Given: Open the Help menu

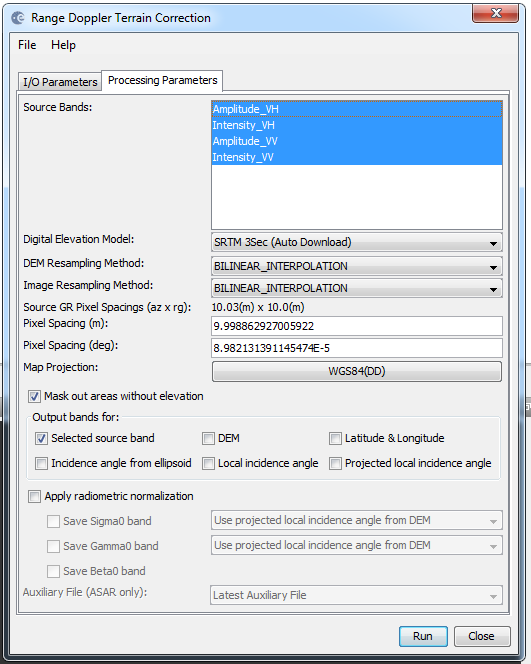Looking at the screenshot, I should click(64, 45).
